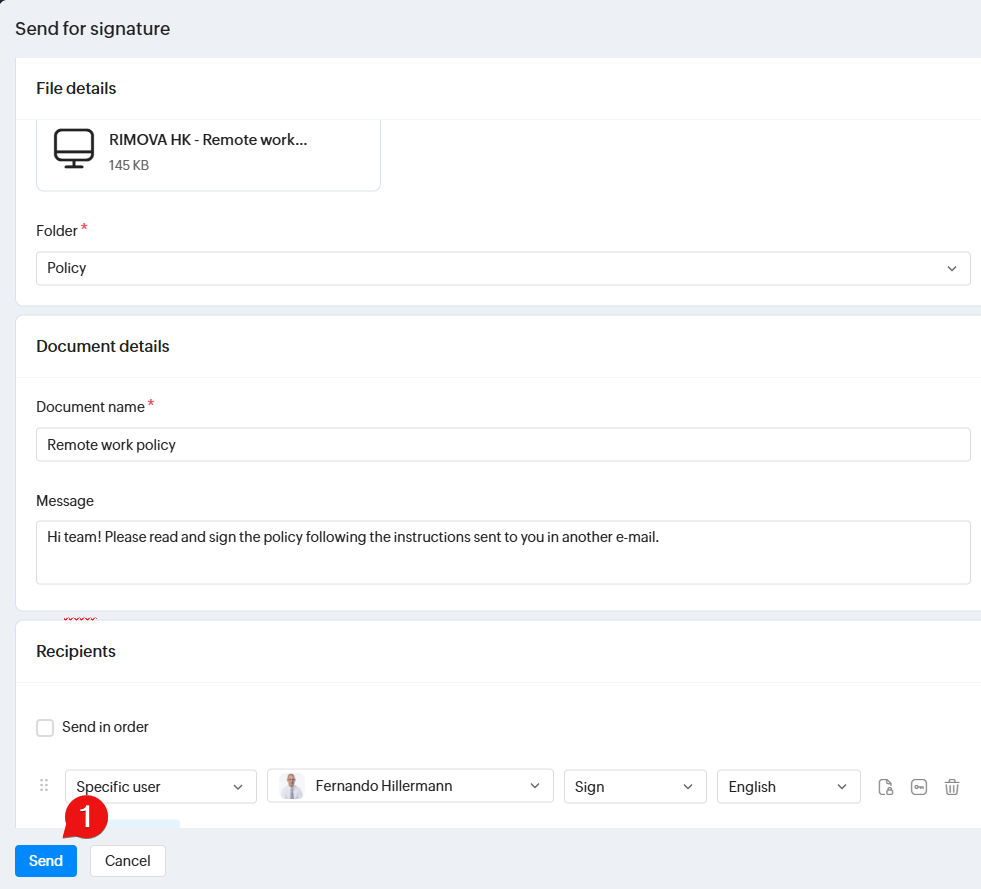Click the Document details section heading
Screen dimensions: 981x889
(103, 346)
